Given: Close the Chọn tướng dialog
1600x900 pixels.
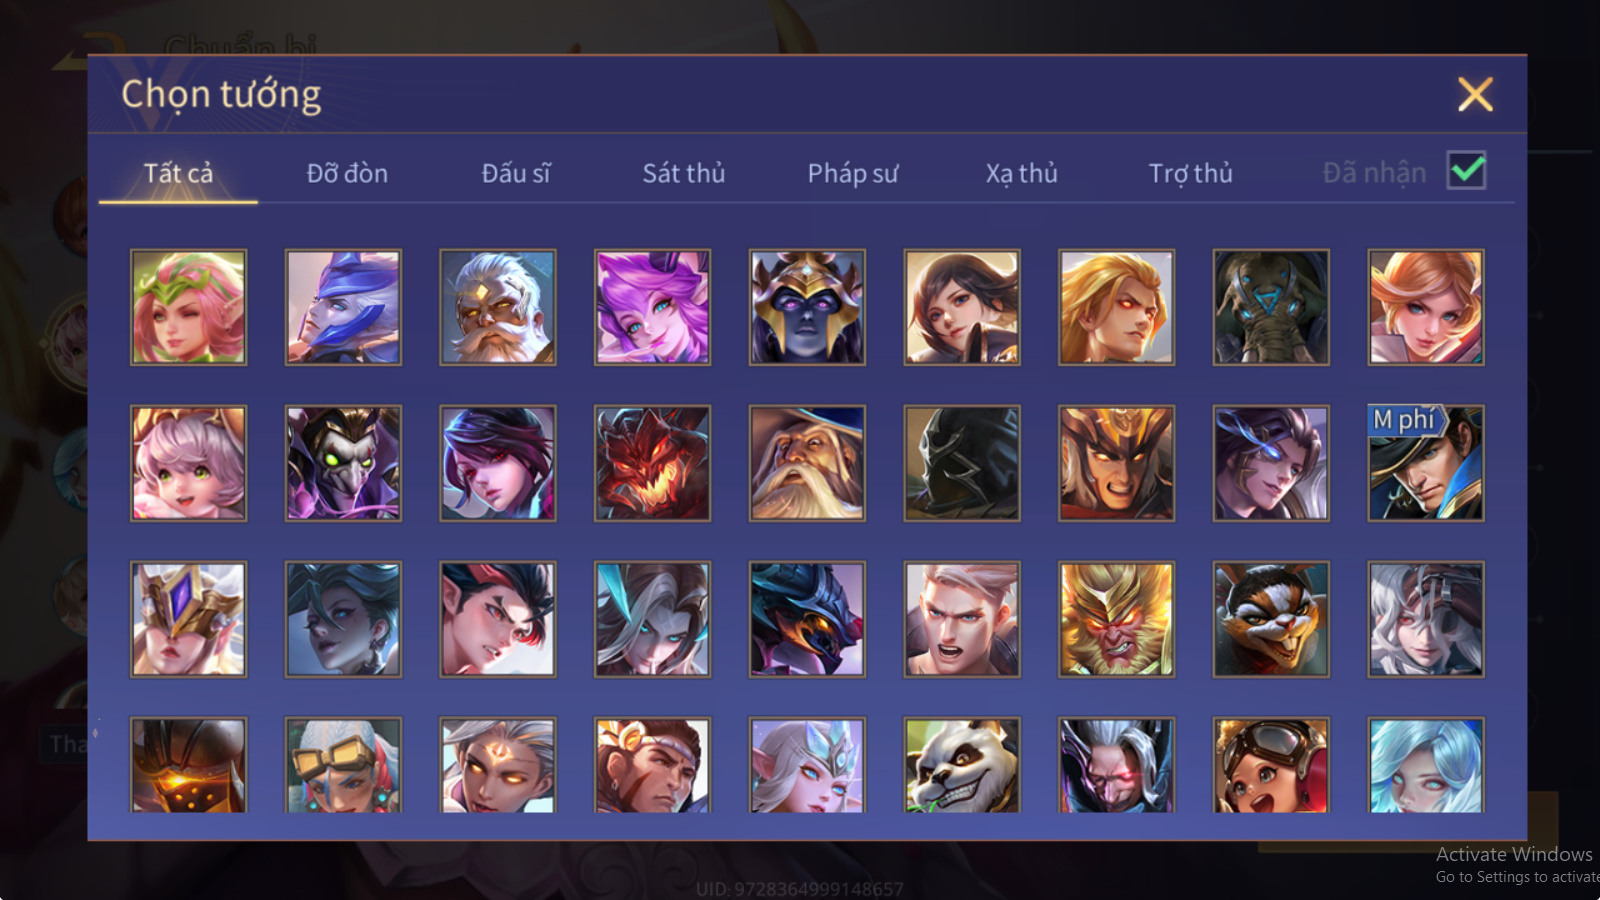Looking at the screenshot, I should point(1475,95).
